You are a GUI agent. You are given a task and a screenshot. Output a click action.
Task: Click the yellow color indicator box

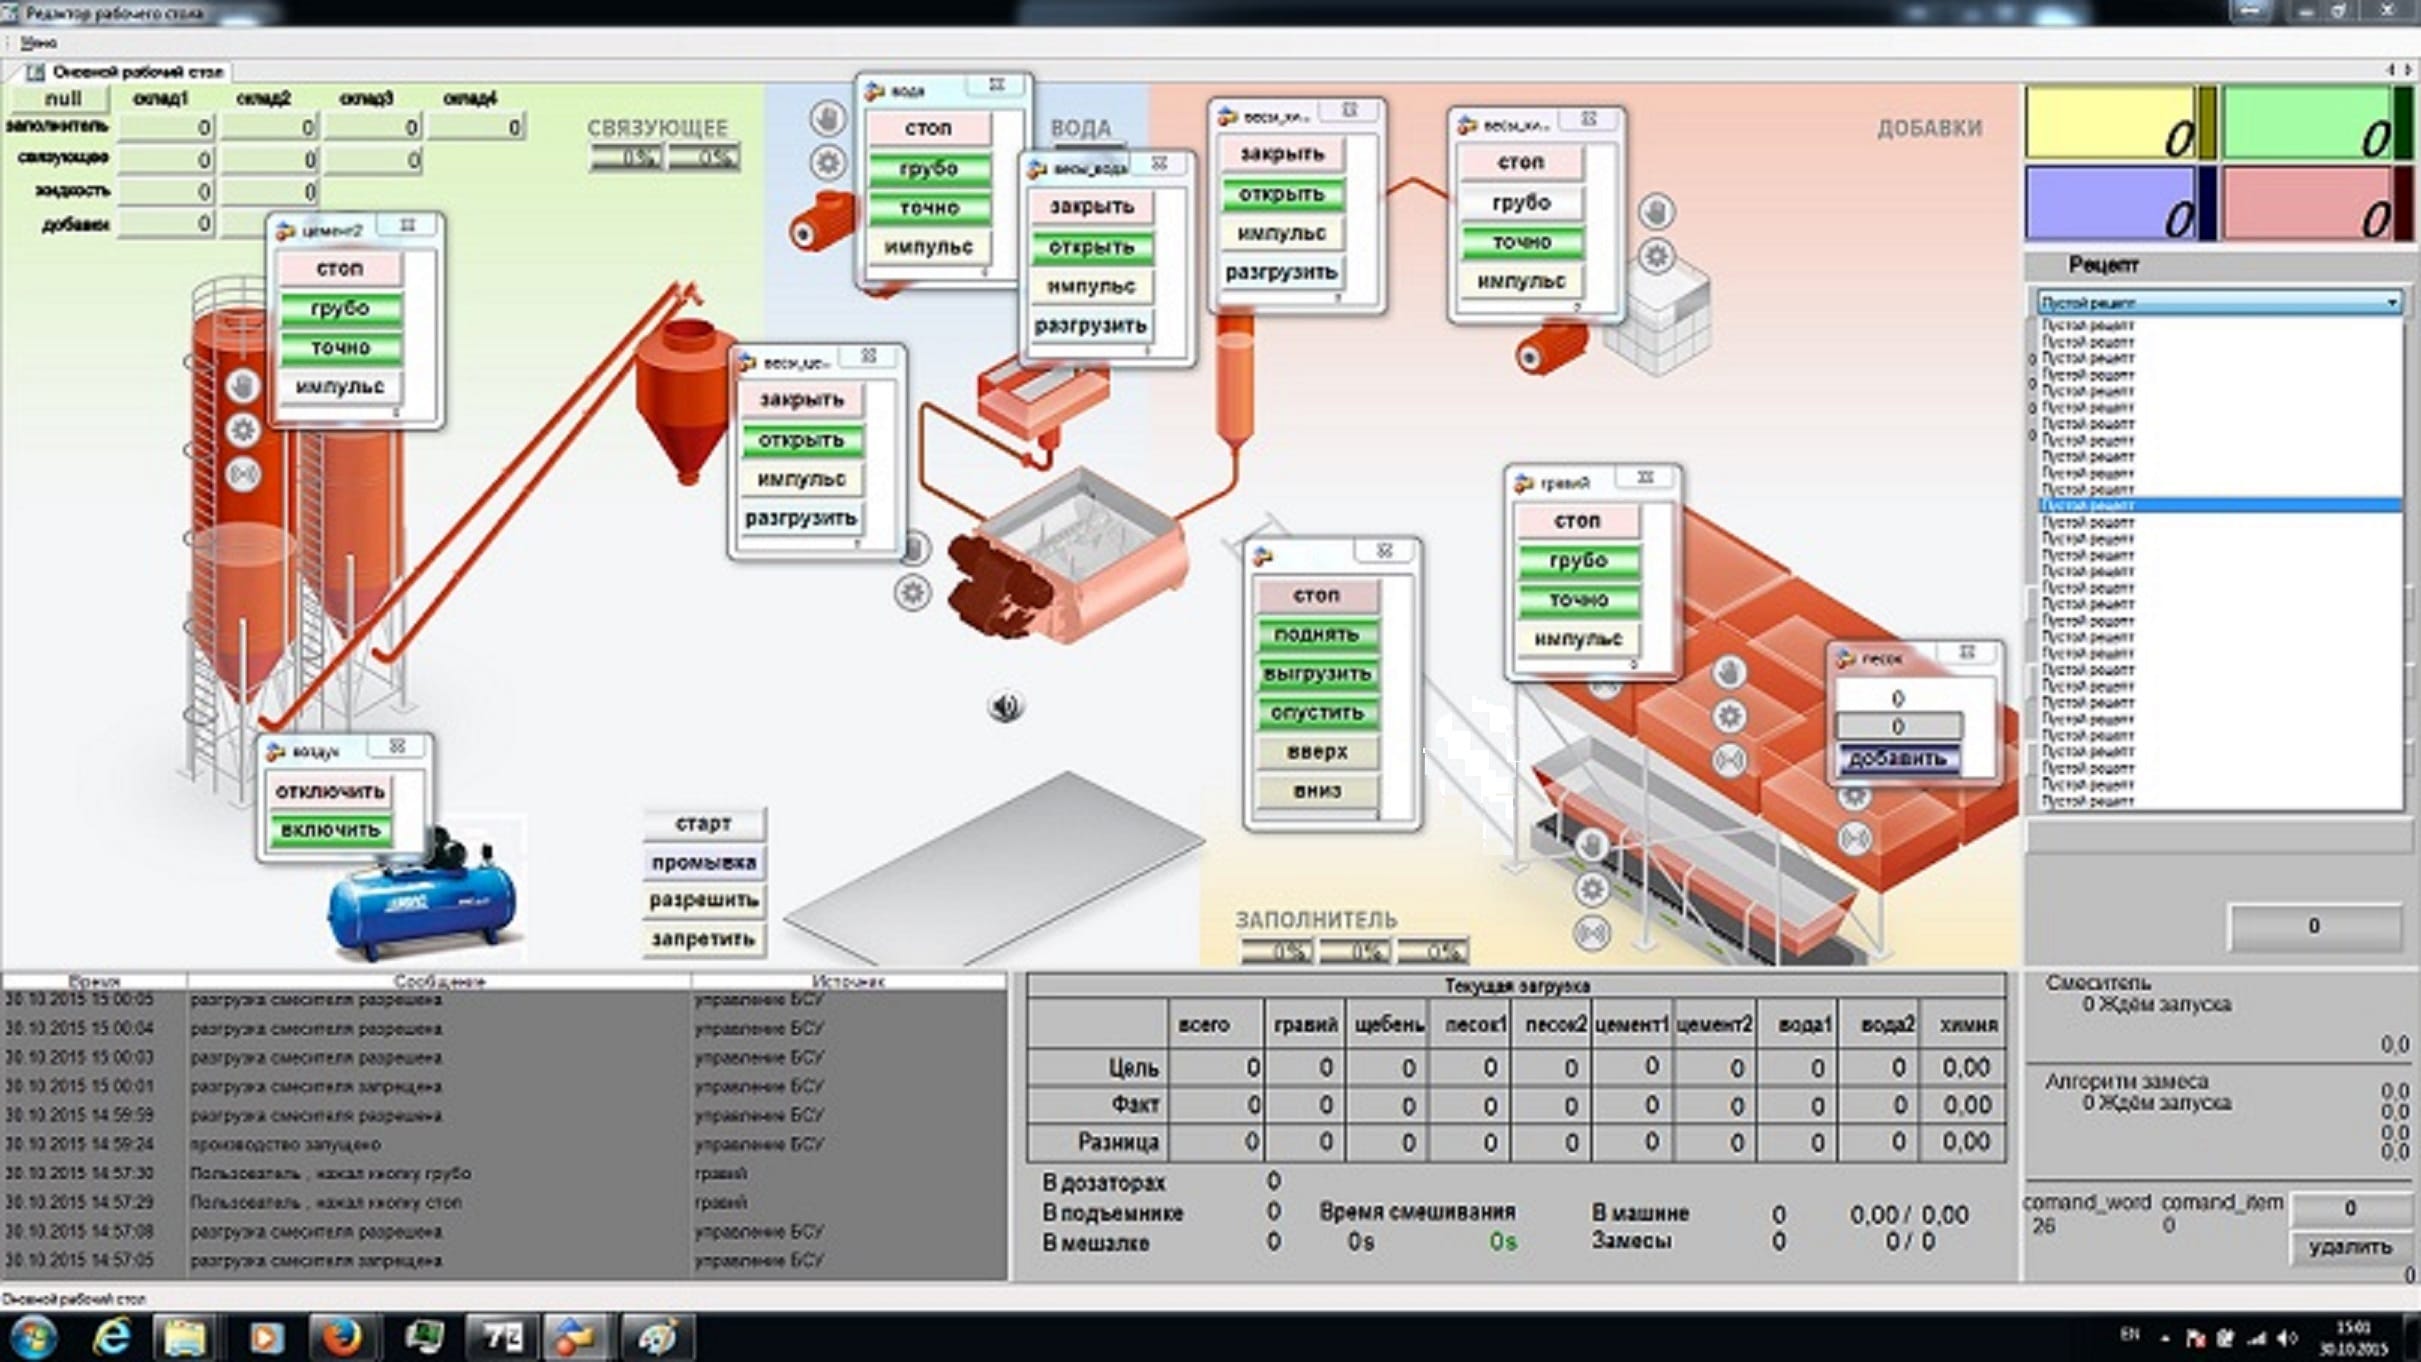tap(2110, 122)
